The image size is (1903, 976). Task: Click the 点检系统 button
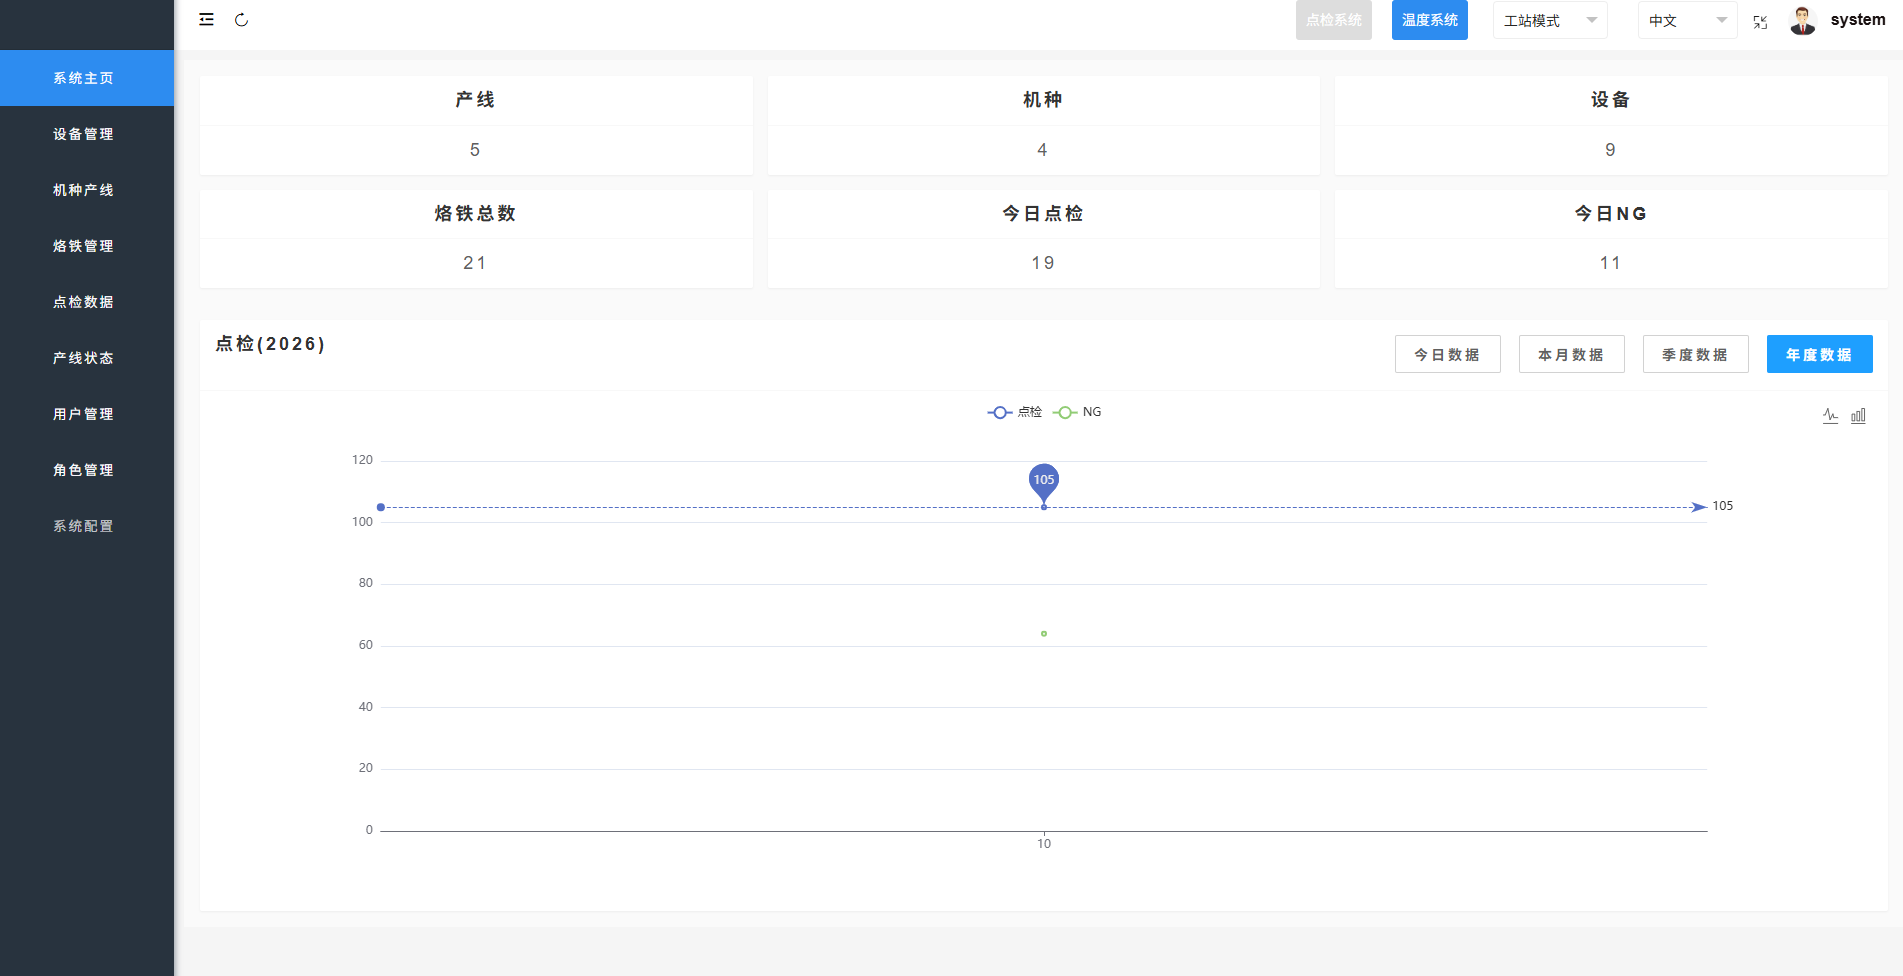tap(1334, 20)
